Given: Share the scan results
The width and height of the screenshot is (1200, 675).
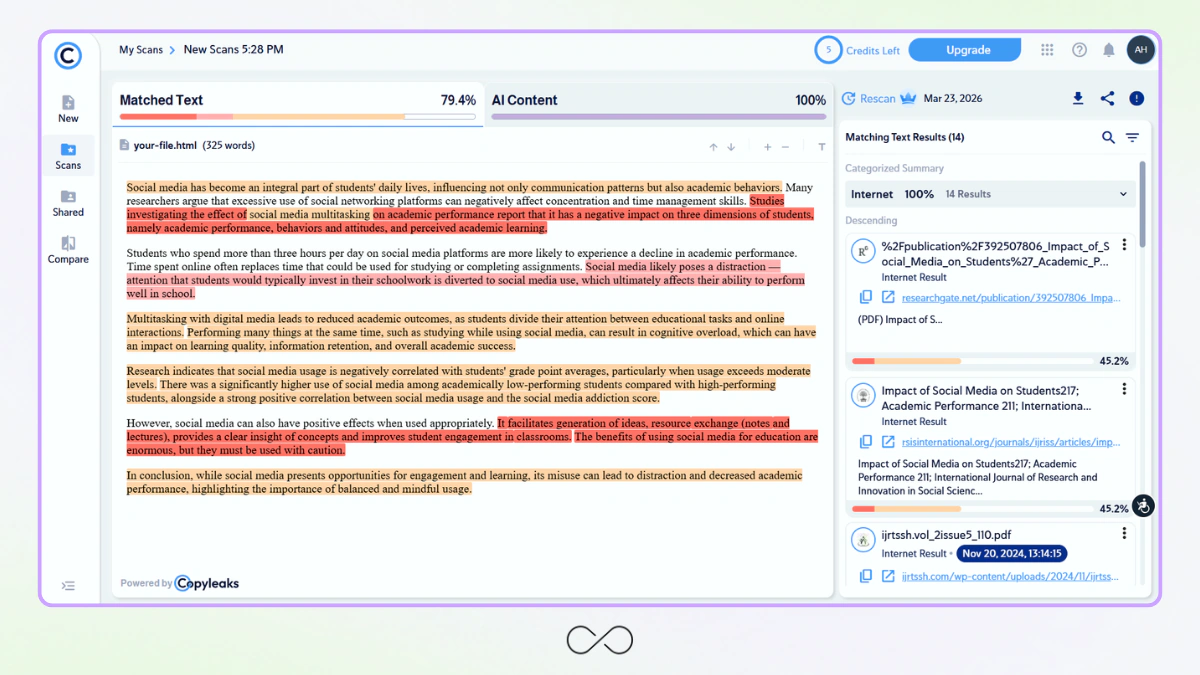Looking at the screenshot, I should point(1107,98).
